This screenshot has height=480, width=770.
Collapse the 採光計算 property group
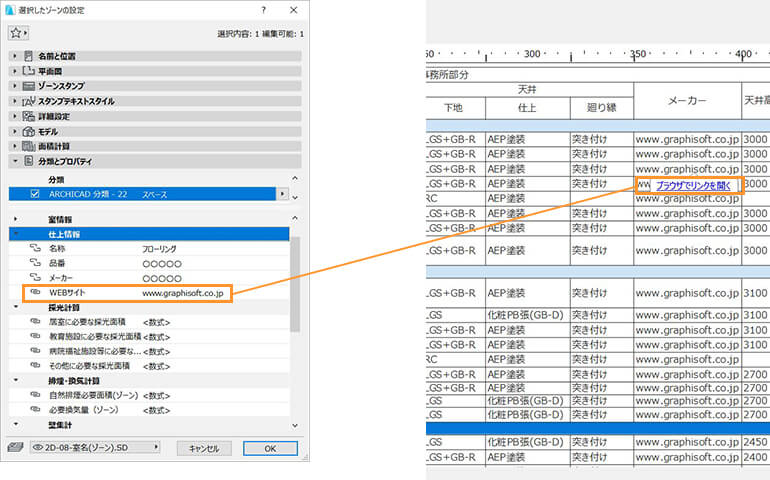click(15, 308)
